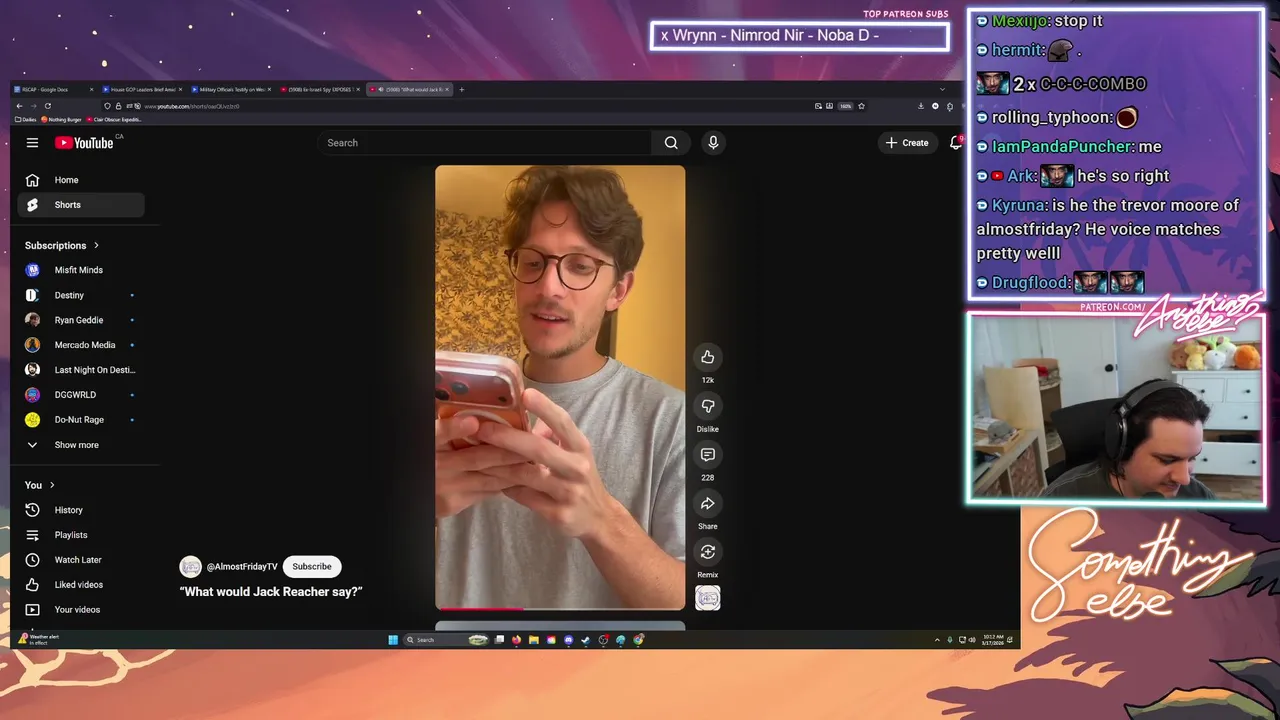Open Watch Later in sidebar
Image resolution: width=1280 pixels, height=720 pixels.
[81, 560]
